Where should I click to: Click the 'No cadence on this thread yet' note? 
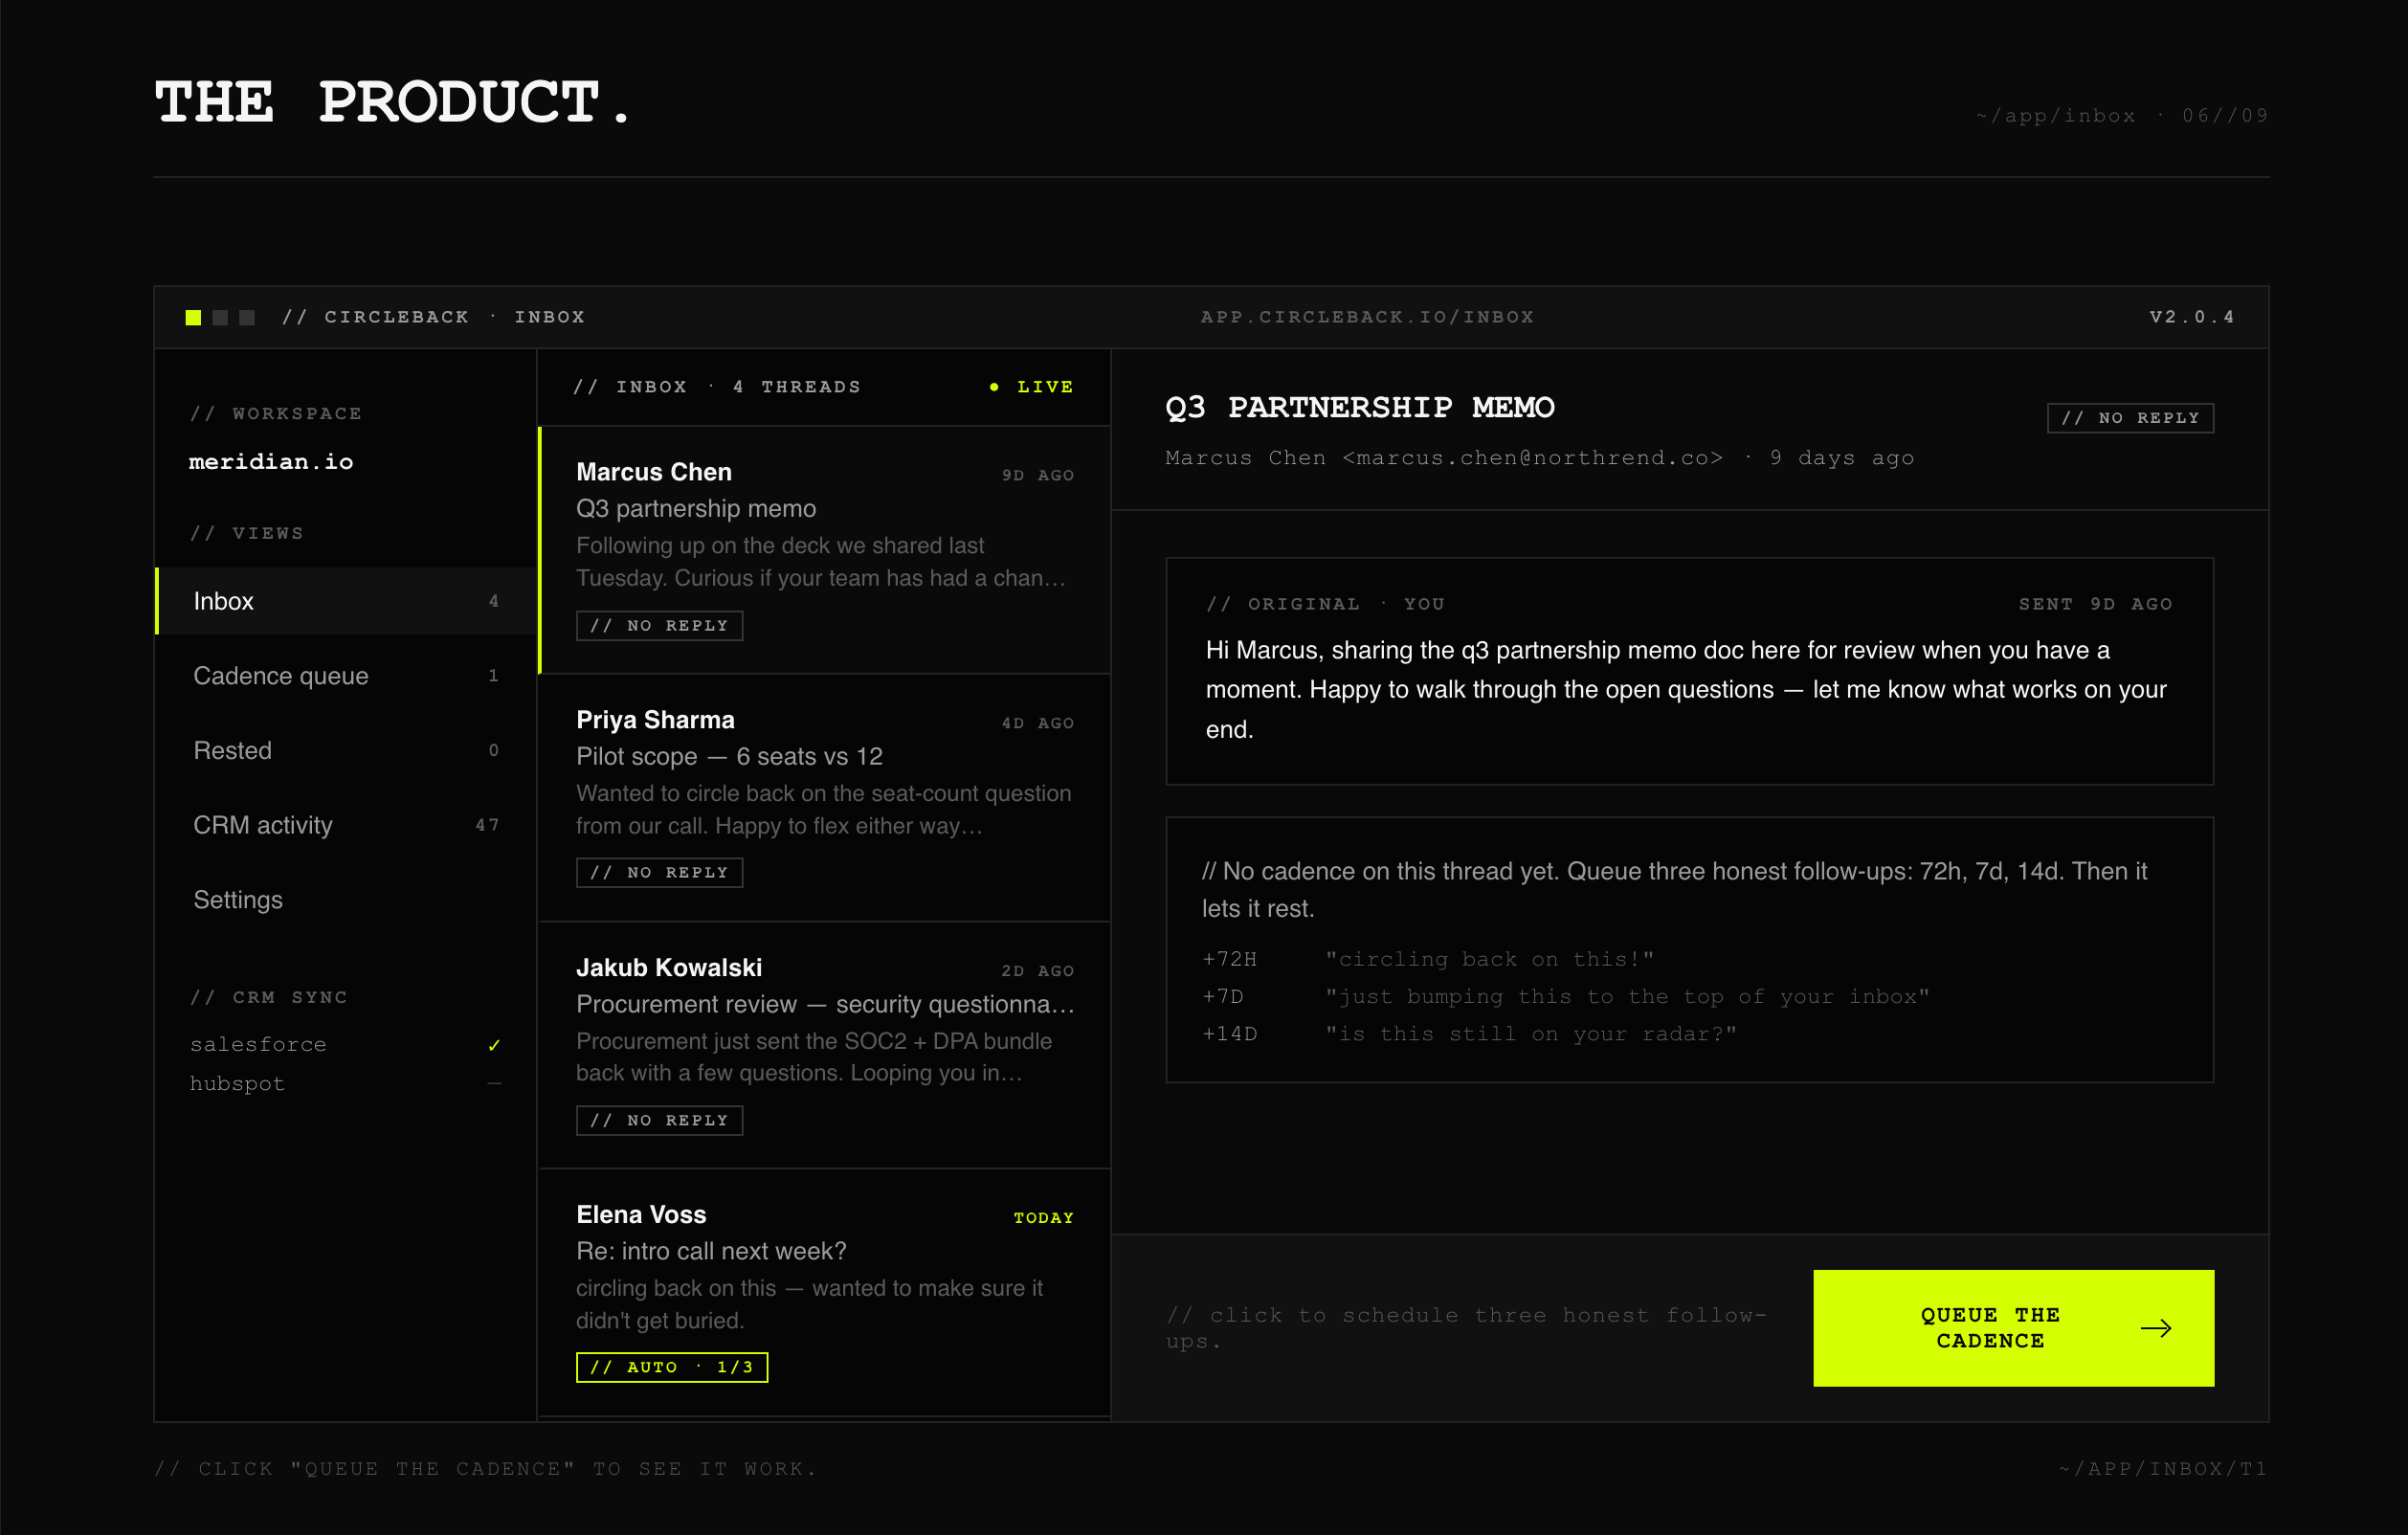point(1675,890)
